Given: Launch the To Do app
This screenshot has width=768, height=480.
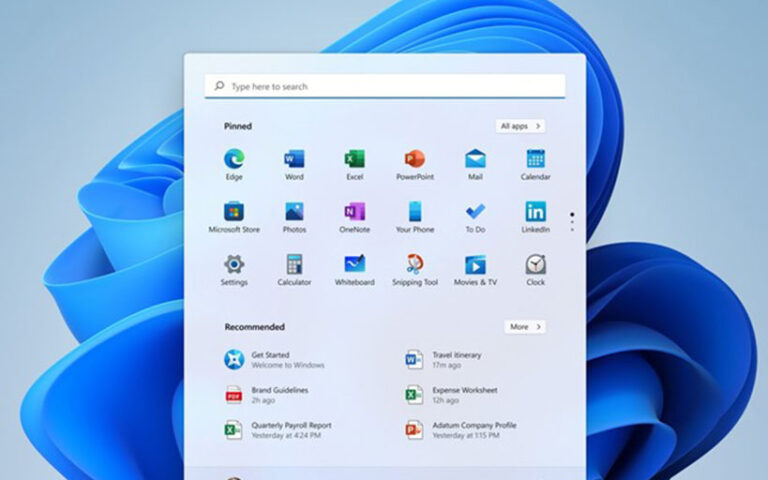Looking at the screenshot, I should click(x=475, y=212).
